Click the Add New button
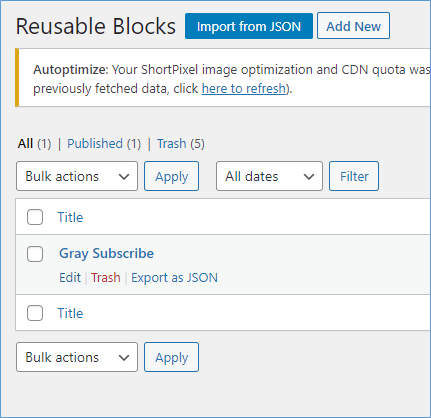The height and width of the screenshot is (418, 431). point(353,26)
